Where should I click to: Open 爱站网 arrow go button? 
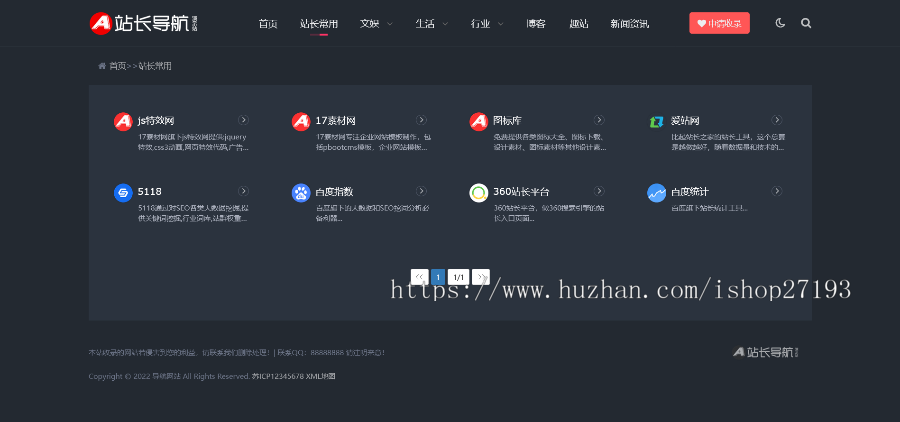pyautogui.click(x=777, y=119)
